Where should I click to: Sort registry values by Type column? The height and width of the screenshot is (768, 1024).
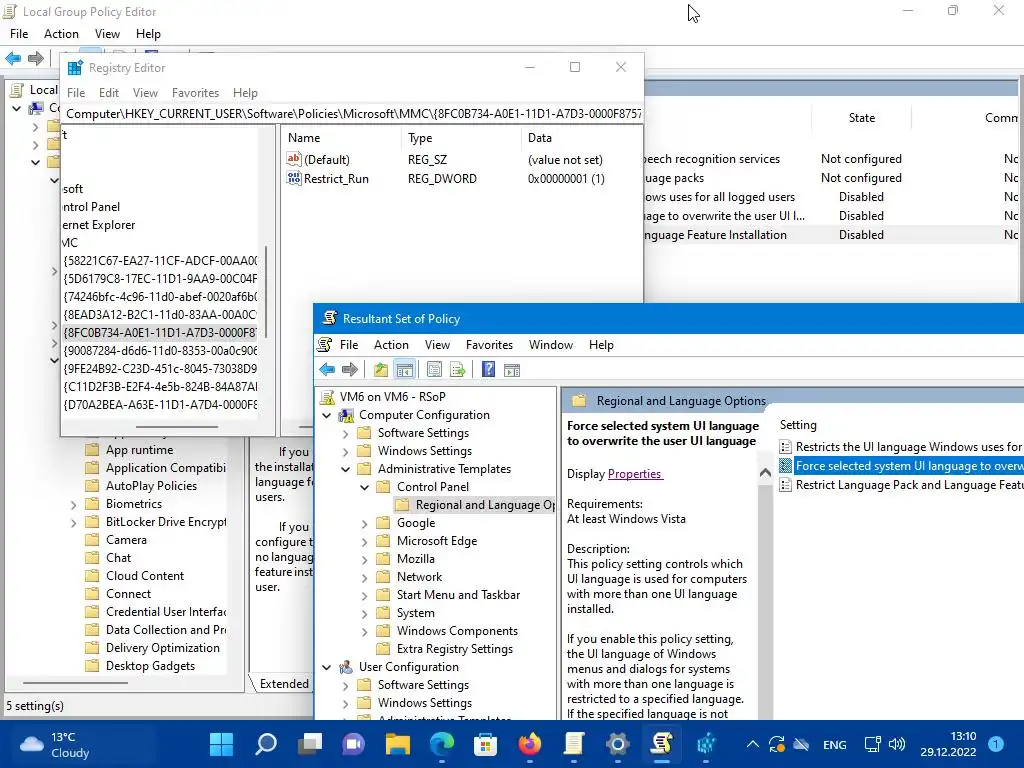[460, 138]
